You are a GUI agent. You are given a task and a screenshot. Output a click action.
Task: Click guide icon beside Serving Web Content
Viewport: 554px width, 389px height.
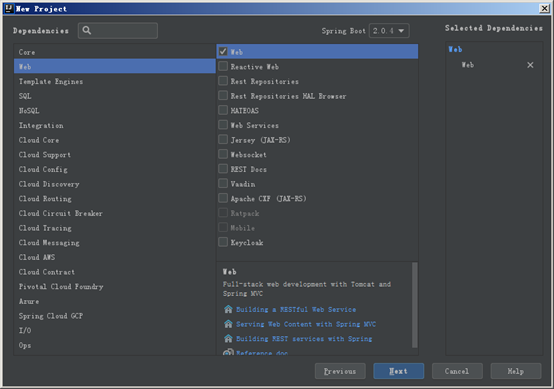(228, 324)
